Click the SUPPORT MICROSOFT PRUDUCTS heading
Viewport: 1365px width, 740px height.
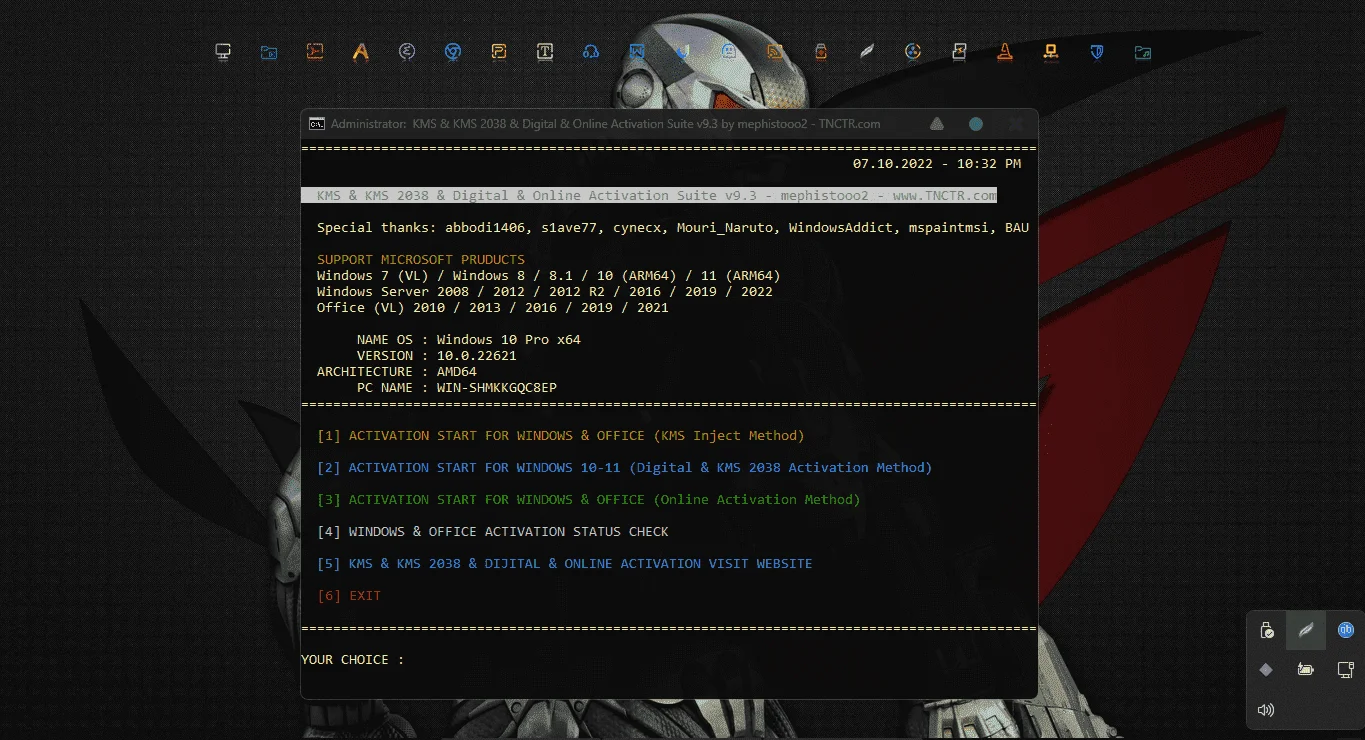421,260
